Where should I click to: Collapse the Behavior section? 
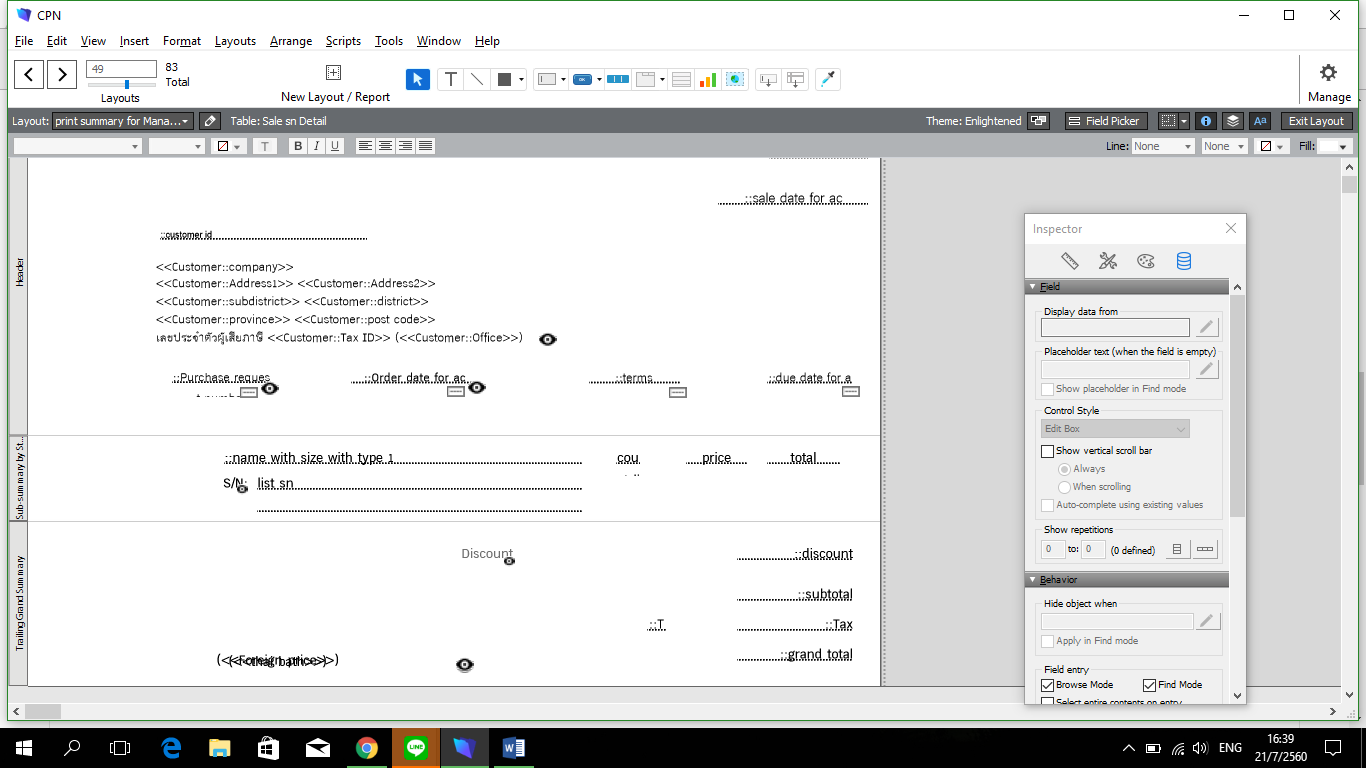[1033, 580]
